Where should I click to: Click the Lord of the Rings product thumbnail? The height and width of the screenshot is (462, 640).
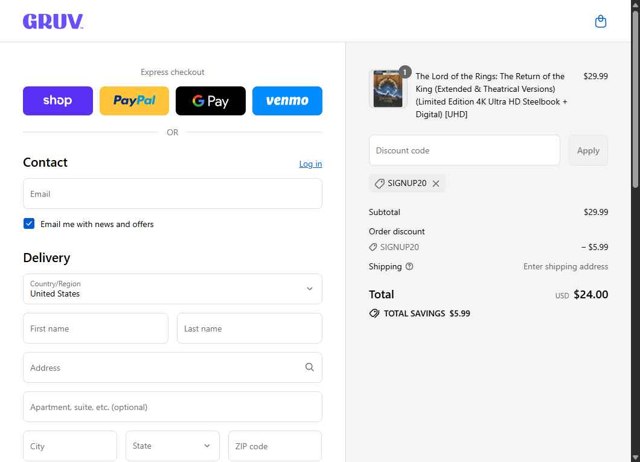(x=388, y=89)
